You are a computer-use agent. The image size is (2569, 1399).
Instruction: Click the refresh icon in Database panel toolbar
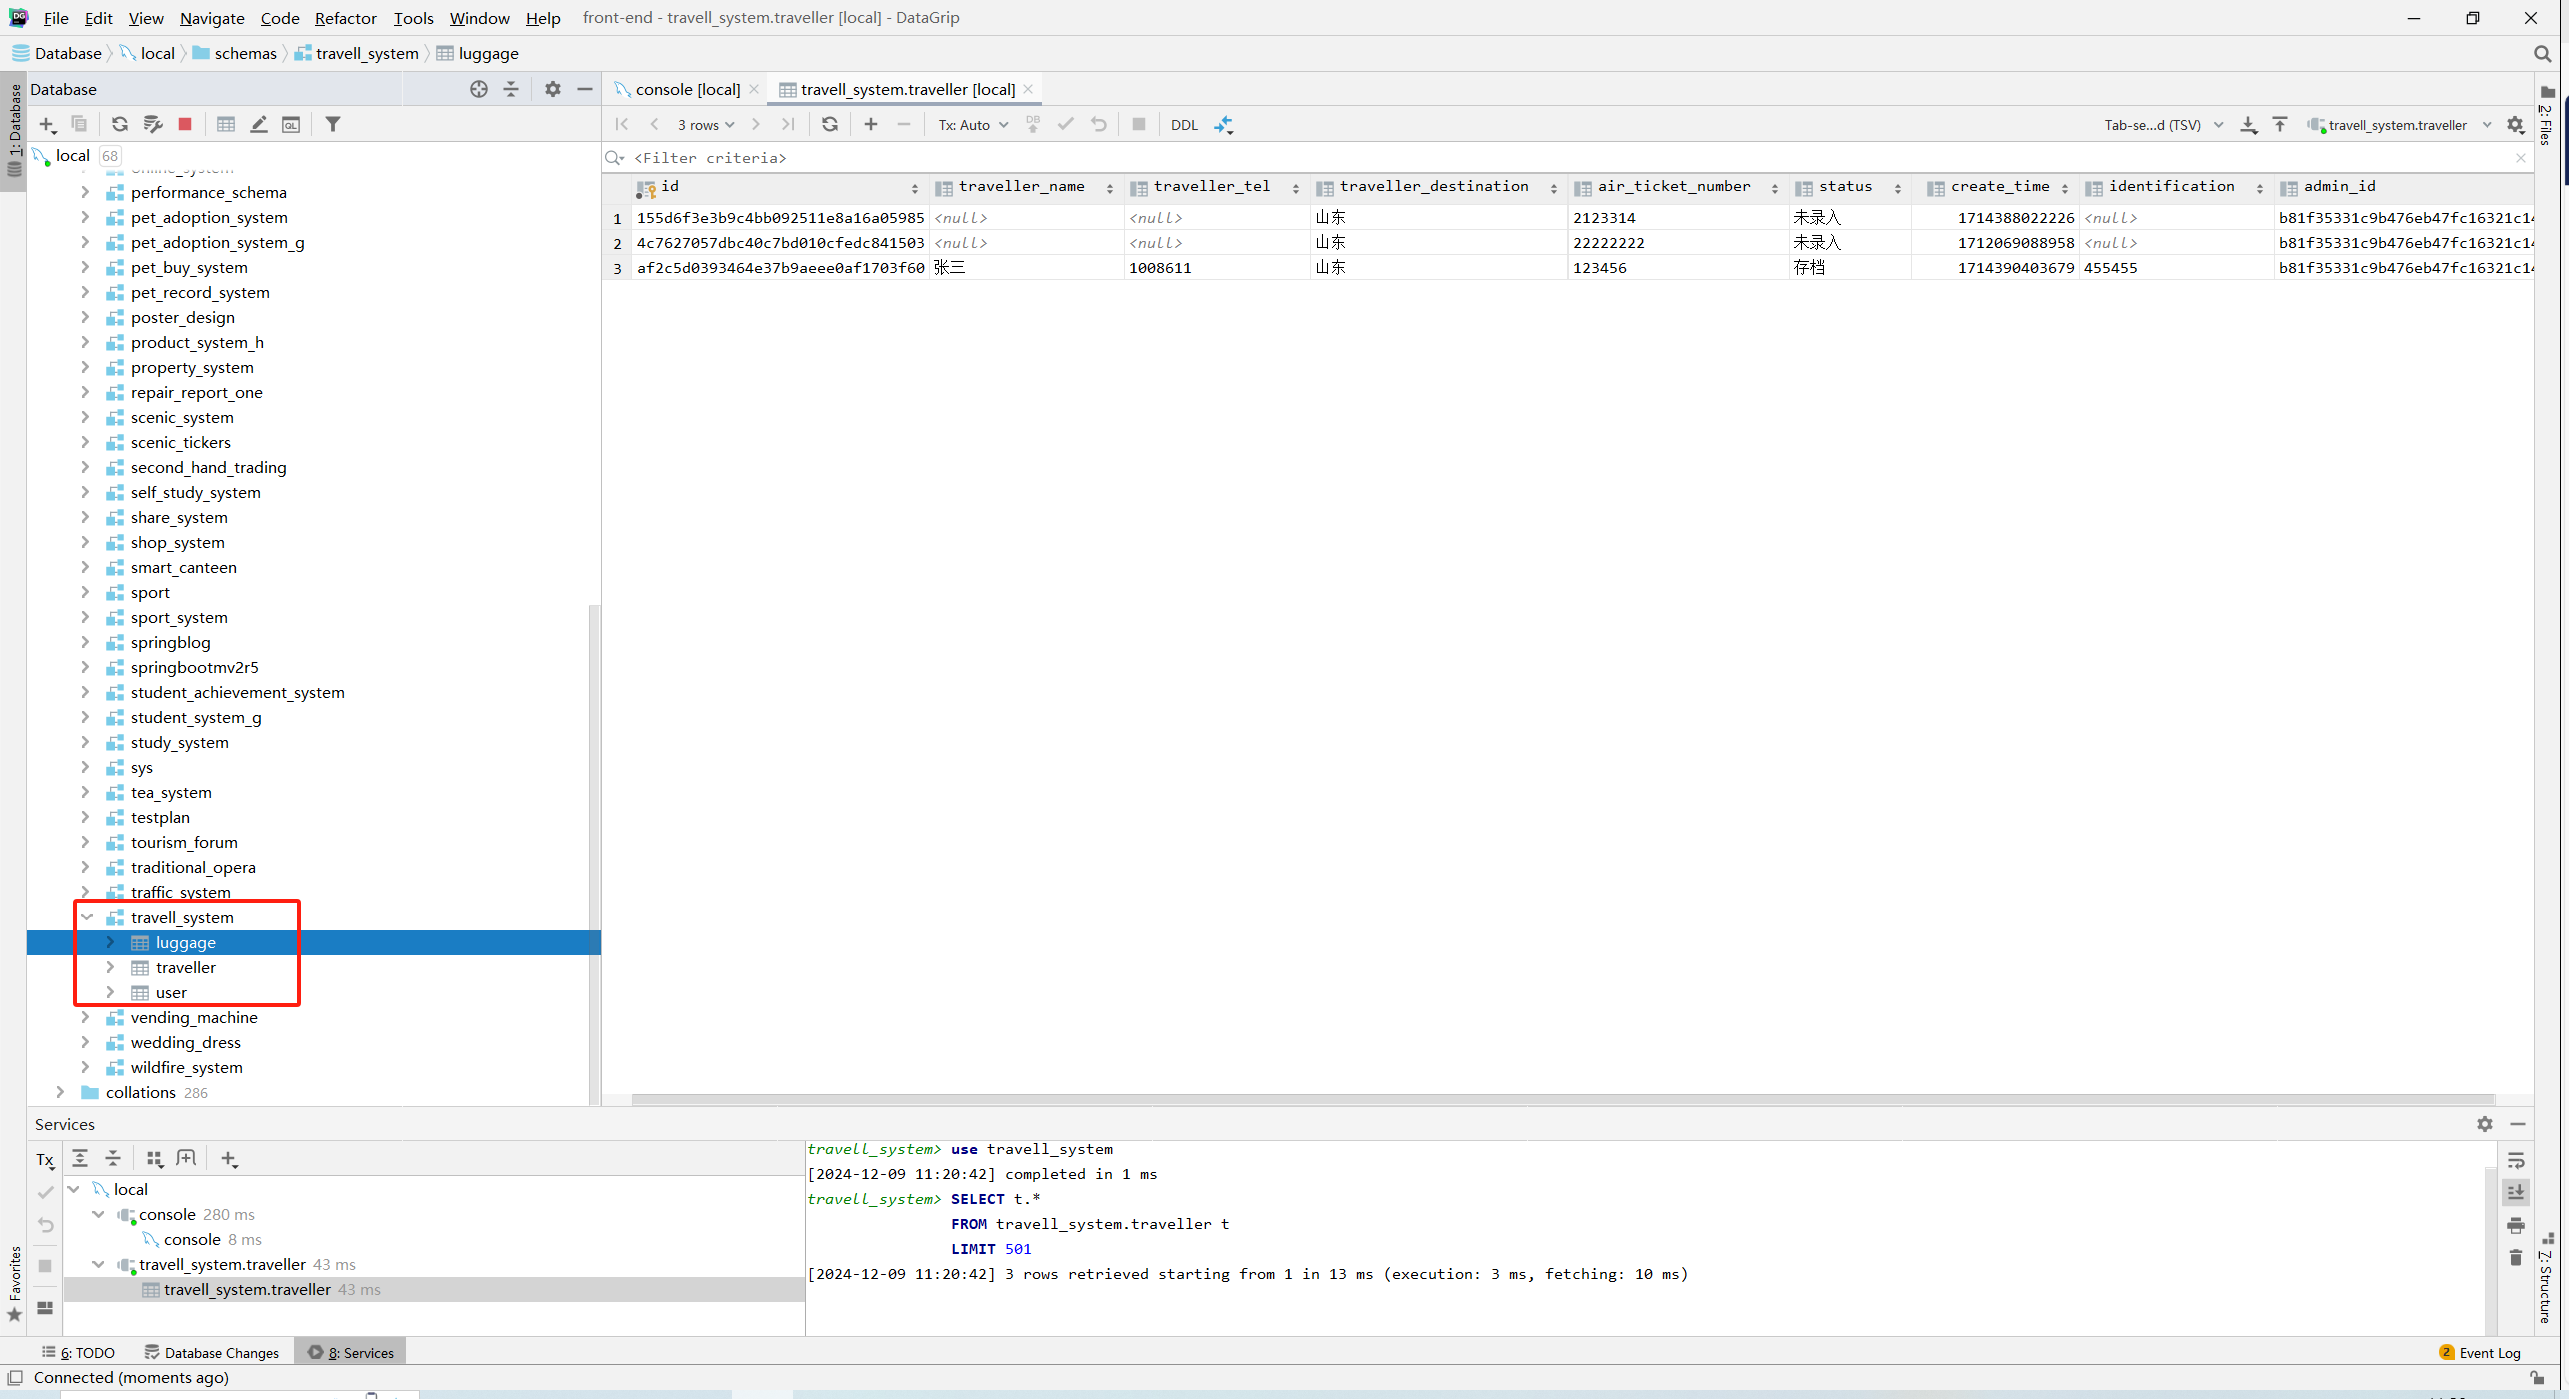pos(119,124)
